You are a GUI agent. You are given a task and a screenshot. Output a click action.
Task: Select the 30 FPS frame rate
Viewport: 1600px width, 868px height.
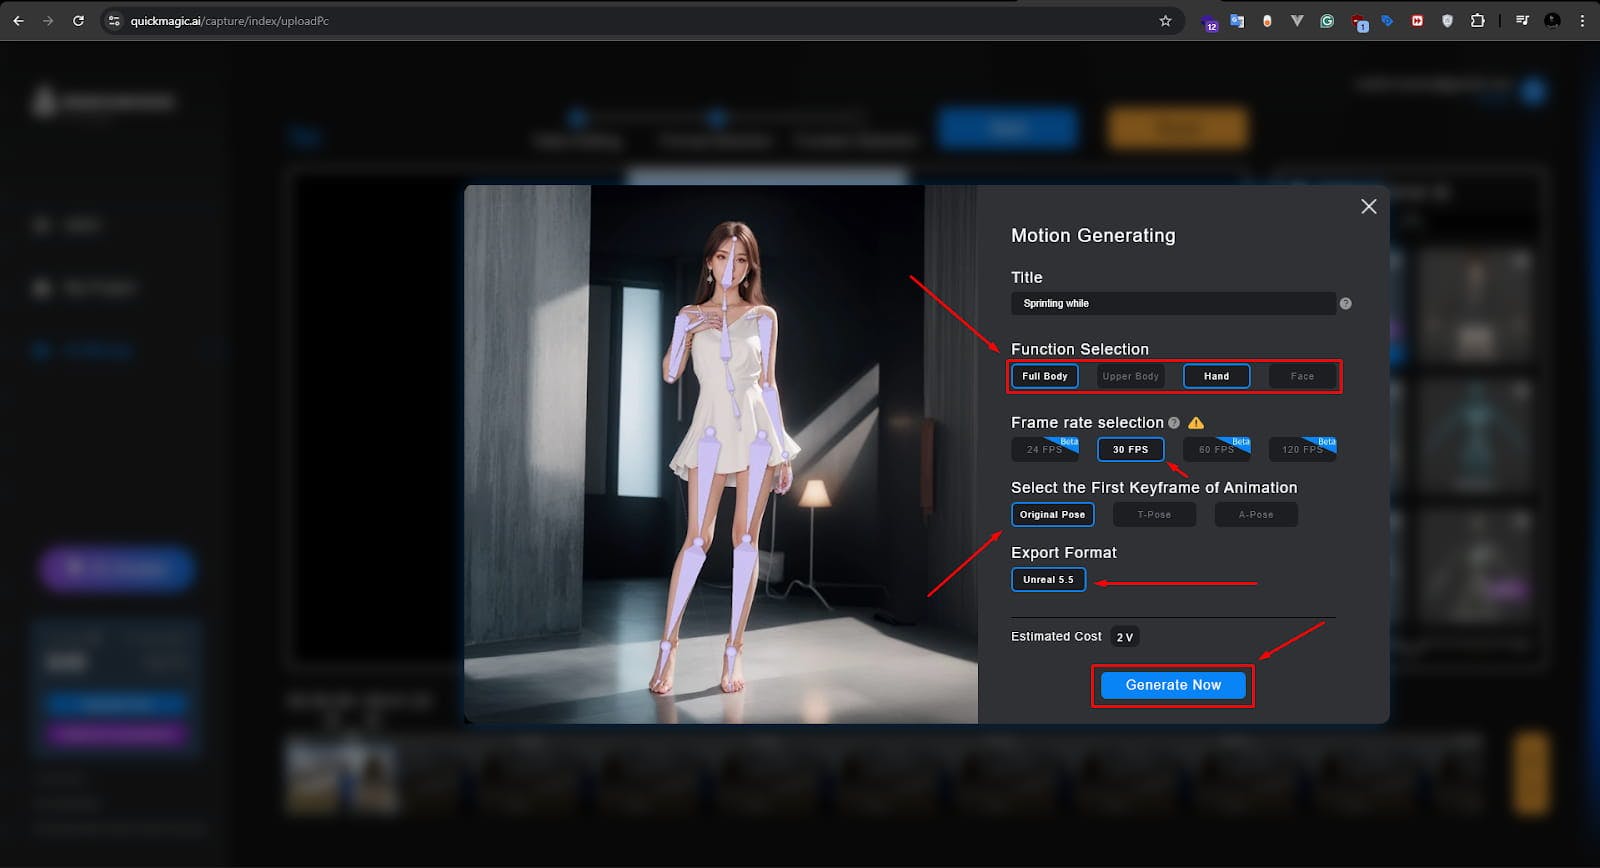[1131, 449]
